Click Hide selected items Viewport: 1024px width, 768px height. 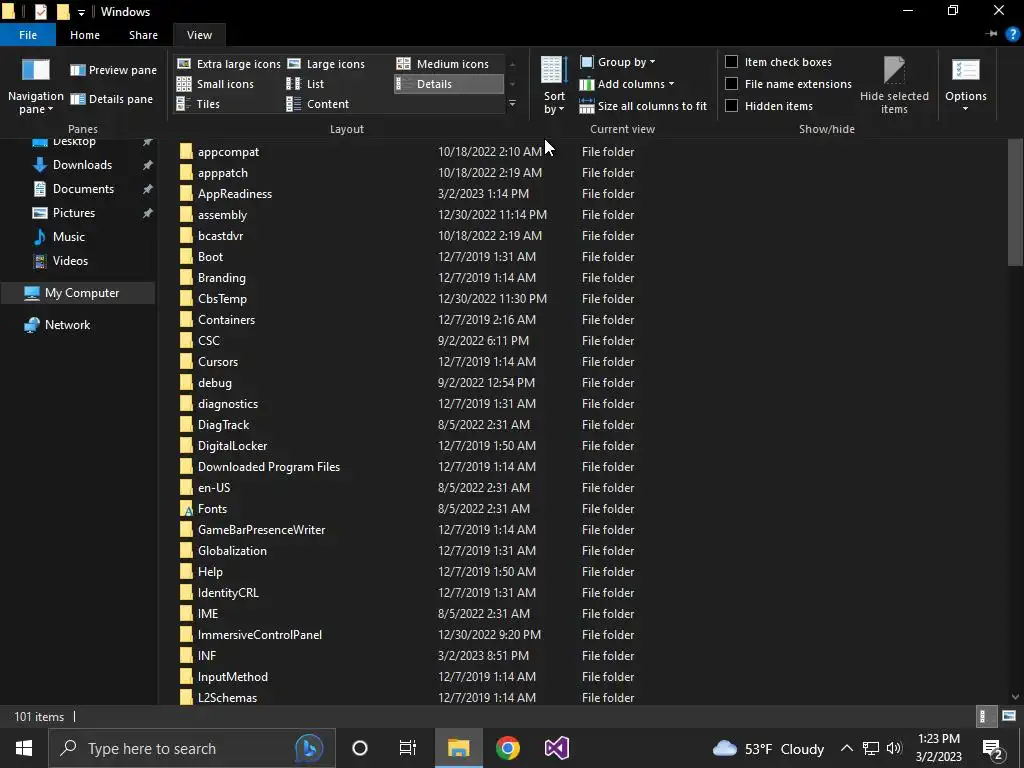pyautogui.click(x=894, y=85)
